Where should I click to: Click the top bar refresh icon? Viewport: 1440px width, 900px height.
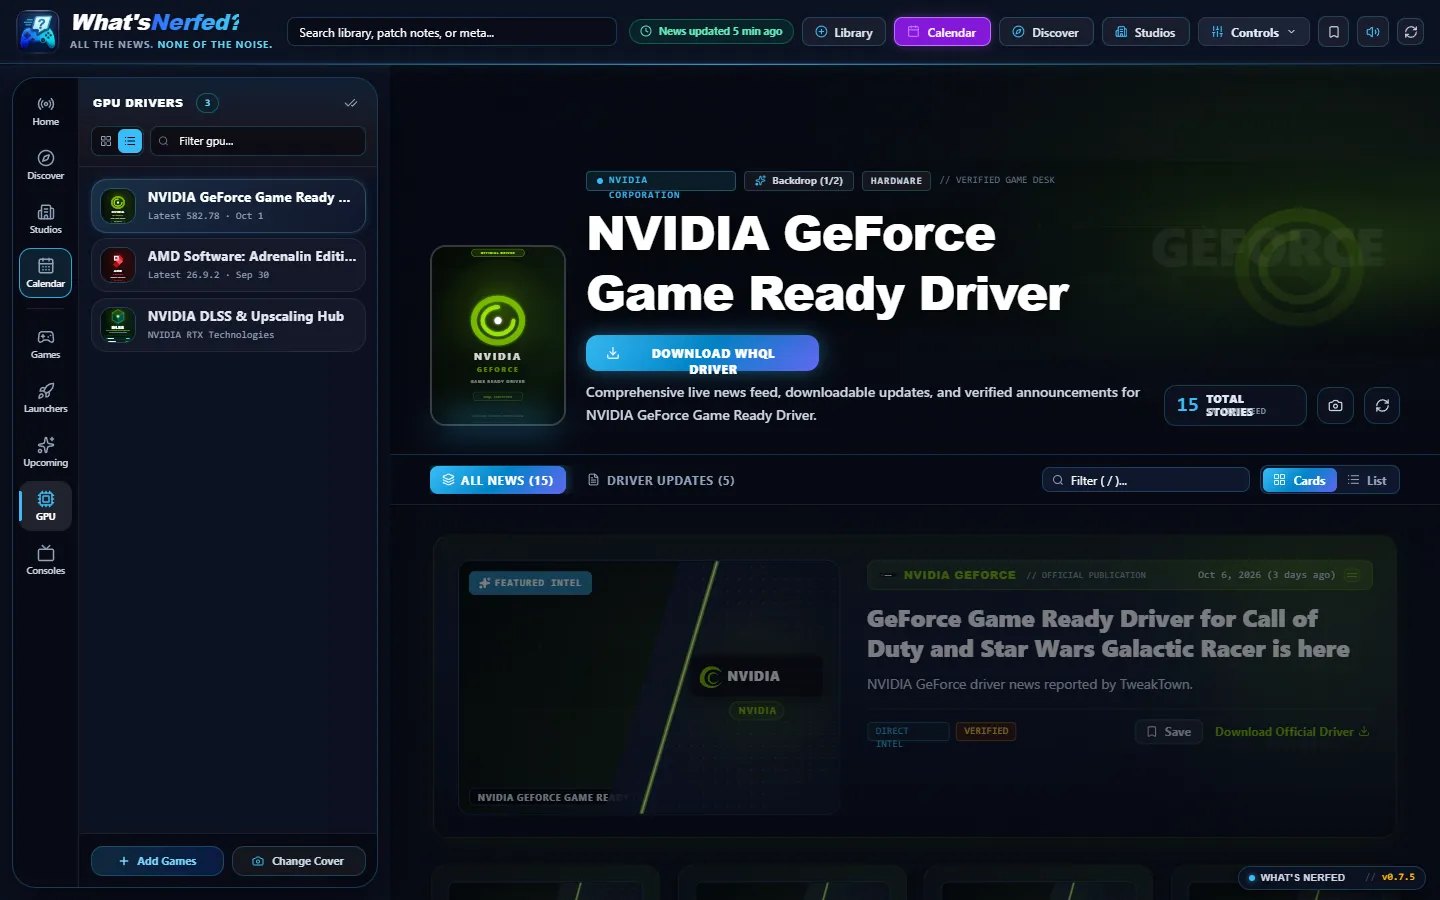pos(1411,32)
